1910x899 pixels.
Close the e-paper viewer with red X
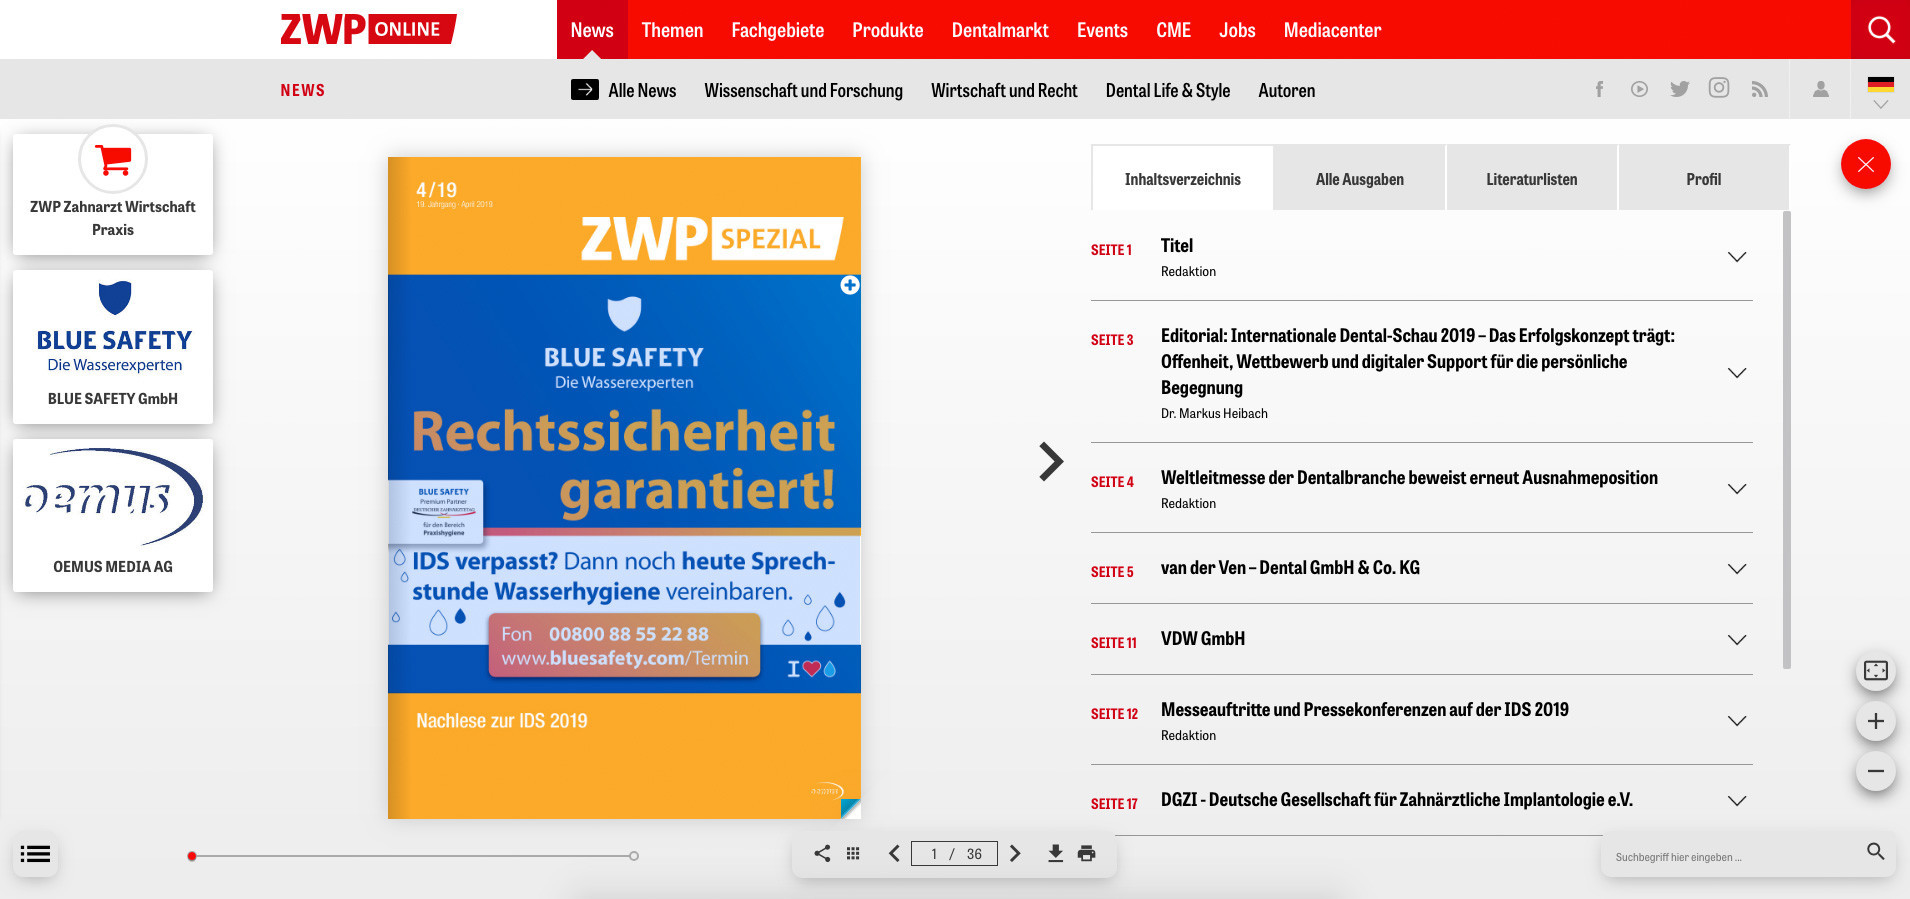click(1866, 164)
